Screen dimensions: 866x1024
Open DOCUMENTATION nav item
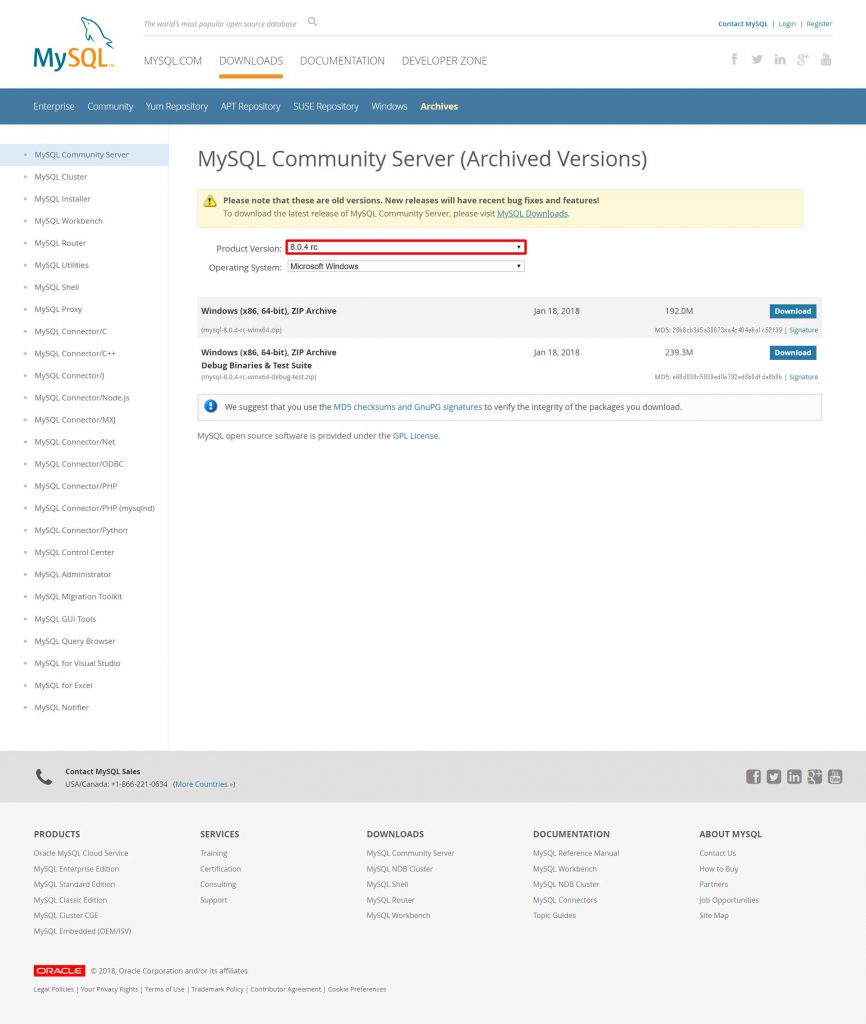click(342, 61)
